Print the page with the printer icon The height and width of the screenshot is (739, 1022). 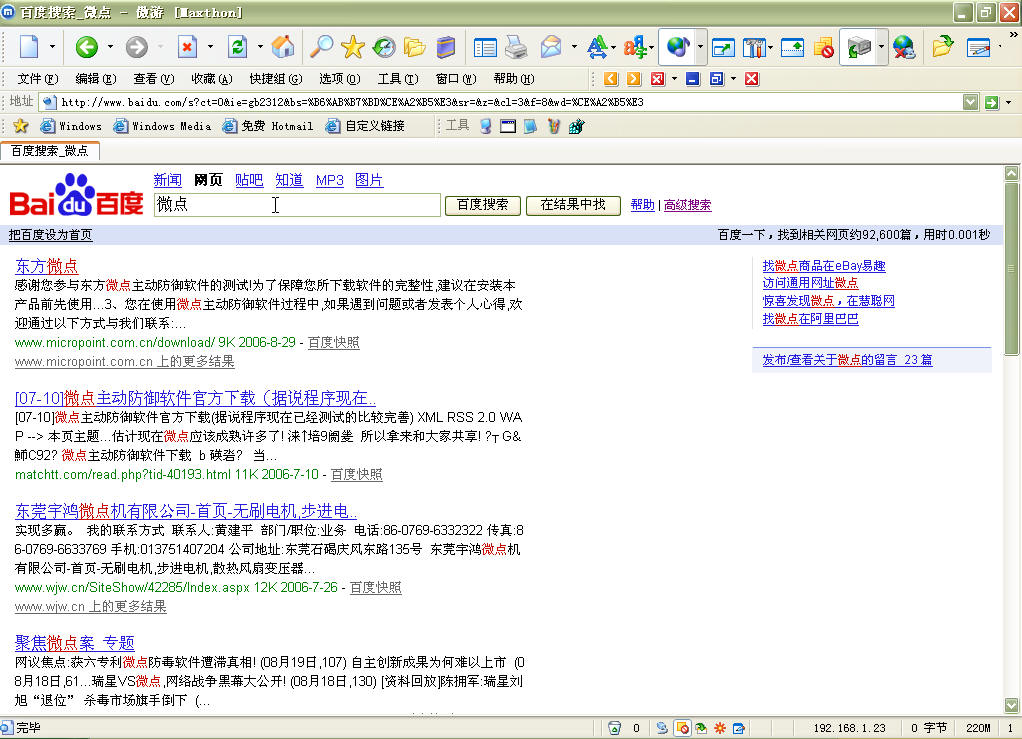pos(516,47)
